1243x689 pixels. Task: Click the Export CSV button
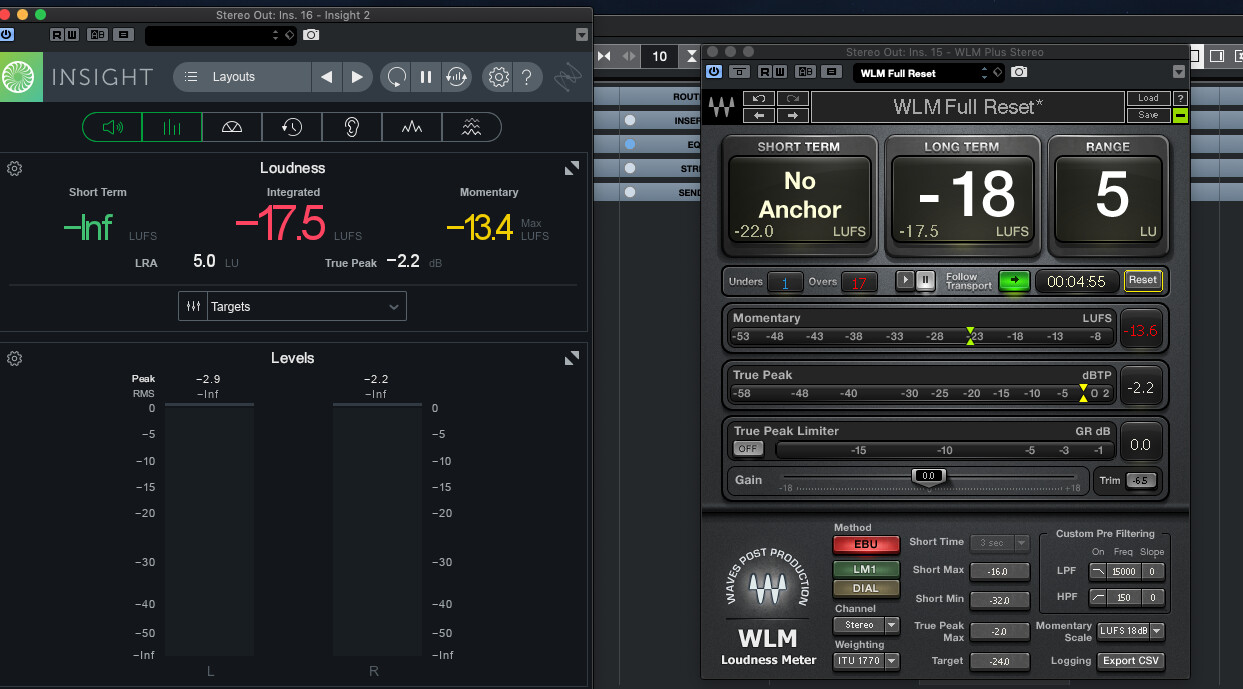point(1131,661)
